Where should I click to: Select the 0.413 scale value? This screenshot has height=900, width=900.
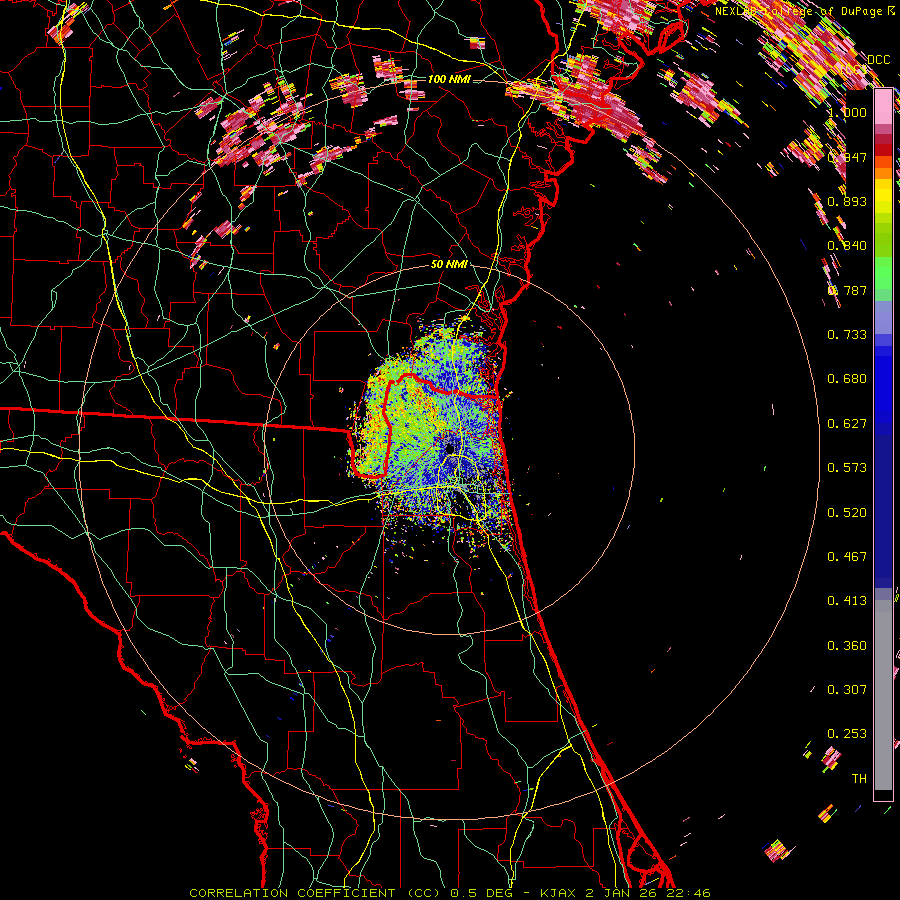tap(847, 601)
